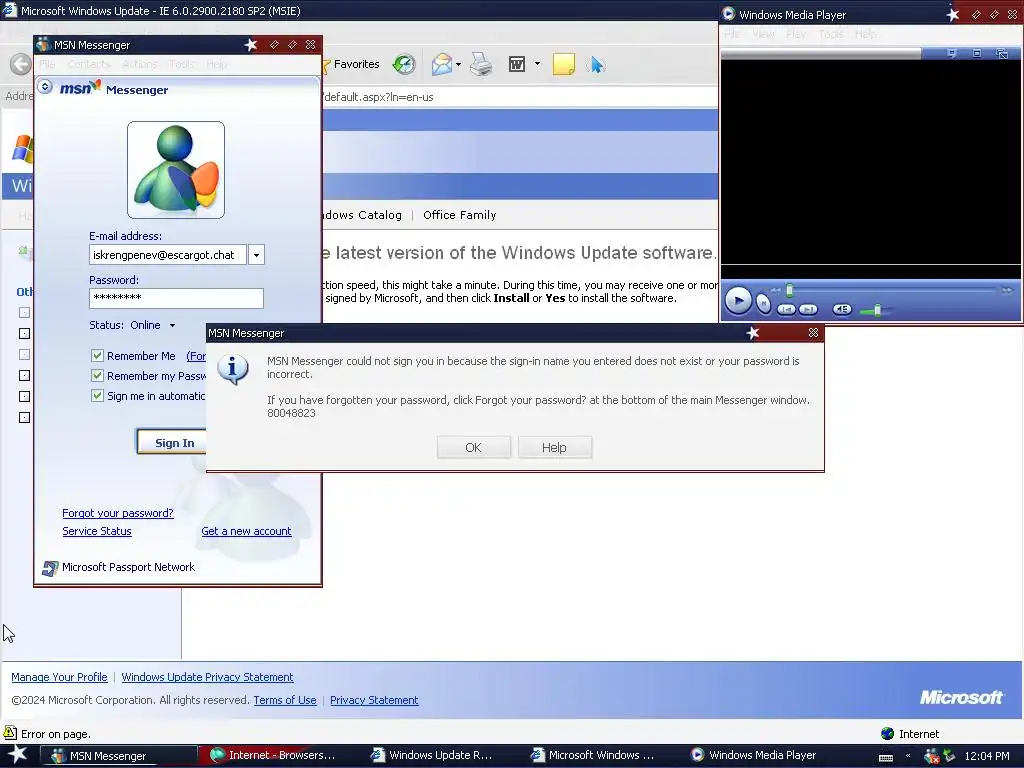
Task: Click the blue Messenger icon in the IE toolbar
Action: coord(596,64)
